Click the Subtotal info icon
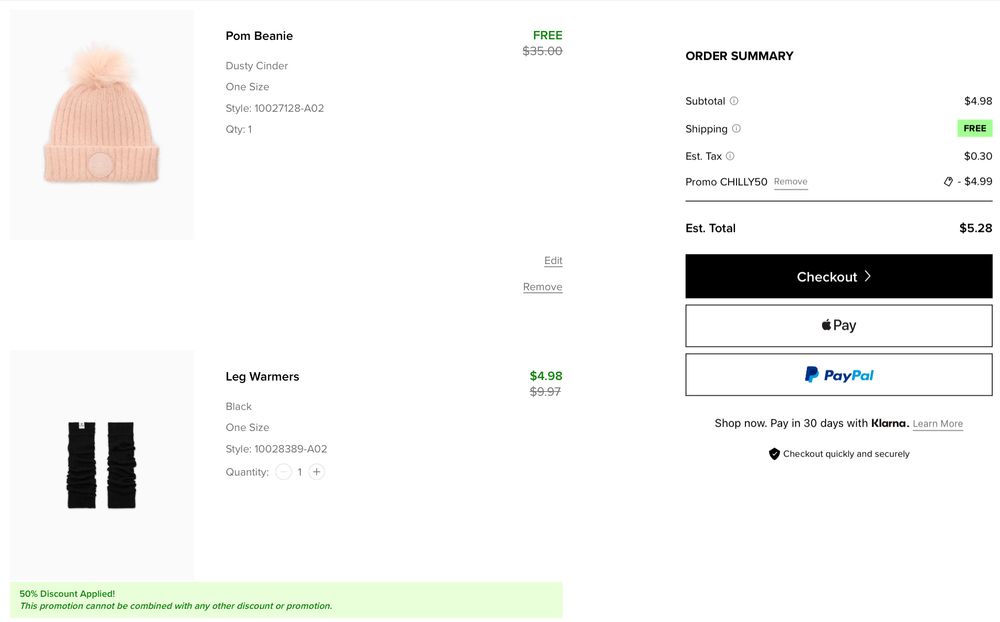The image size is (1000, 622). click(x=734, y=101)
